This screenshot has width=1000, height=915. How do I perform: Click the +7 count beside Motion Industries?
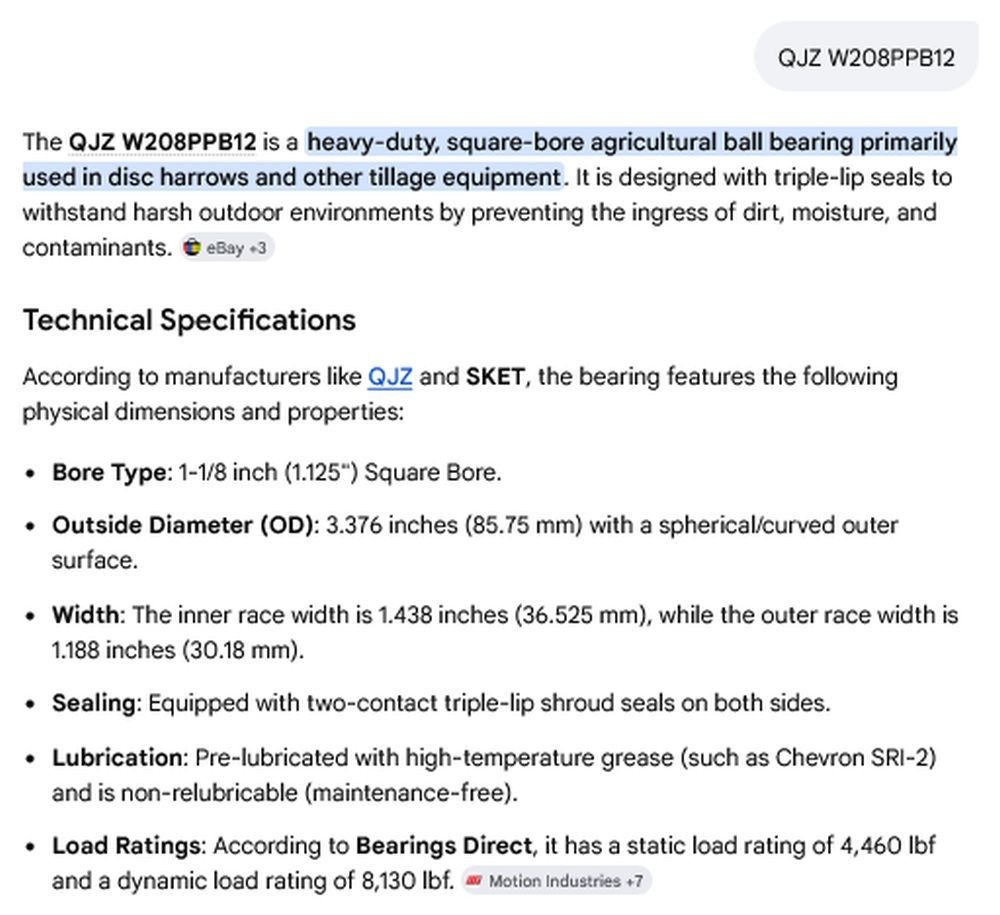(634, 881)
